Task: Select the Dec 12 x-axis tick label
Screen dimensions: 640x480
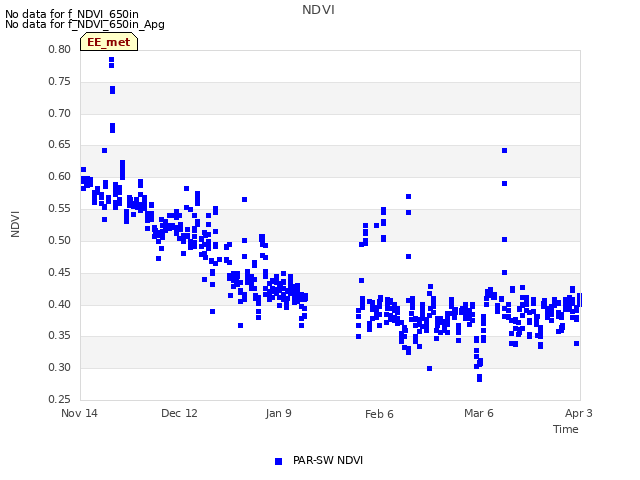Action: coord(179,413)
